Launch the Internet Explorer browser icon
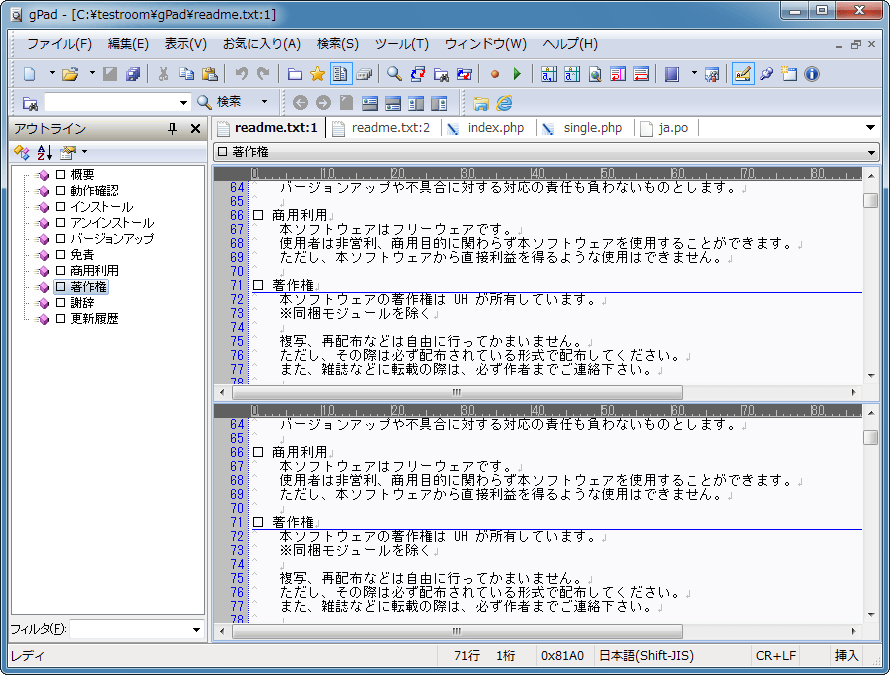This screenshot has height=675, width=890. click(x=504, y=103)
